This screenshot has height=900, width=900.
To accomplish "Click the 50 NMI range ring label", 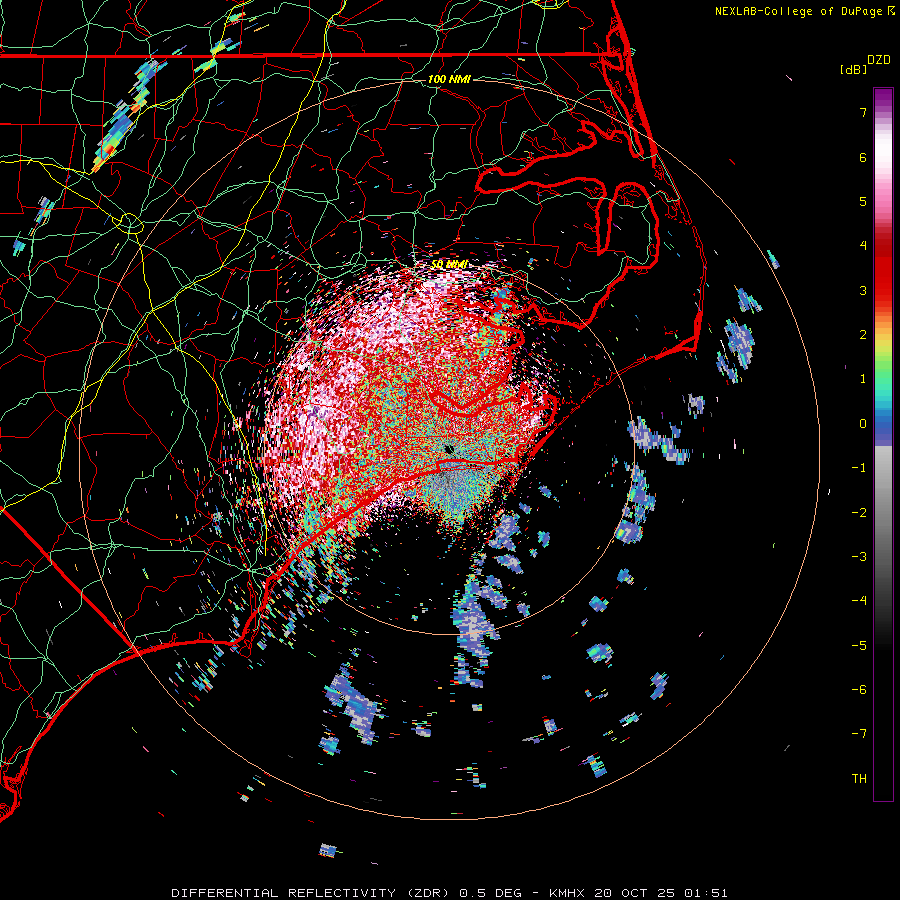I will coord(449,264).
